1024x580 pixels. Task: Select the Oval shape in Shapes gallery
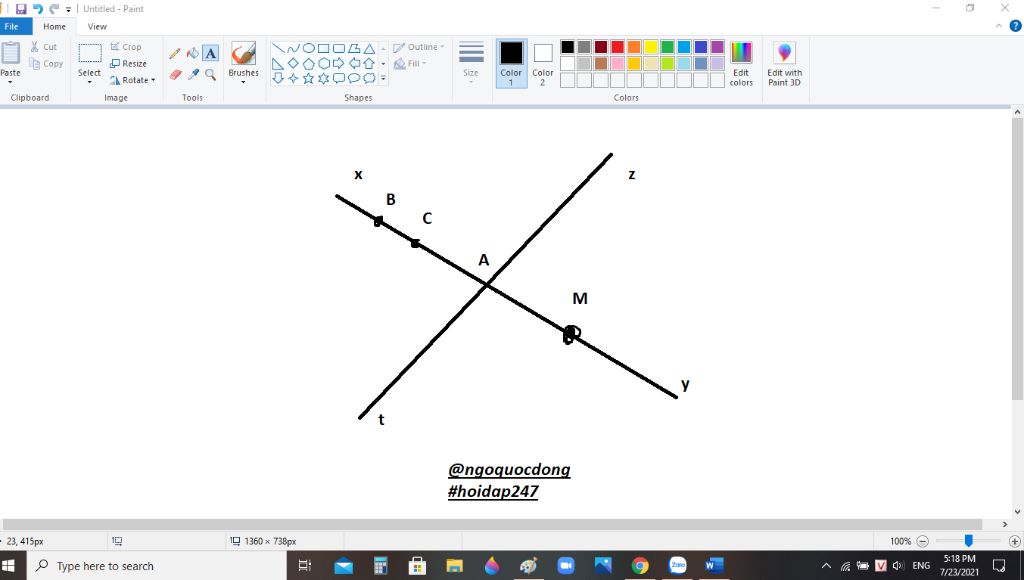click(x=309, y=48)
